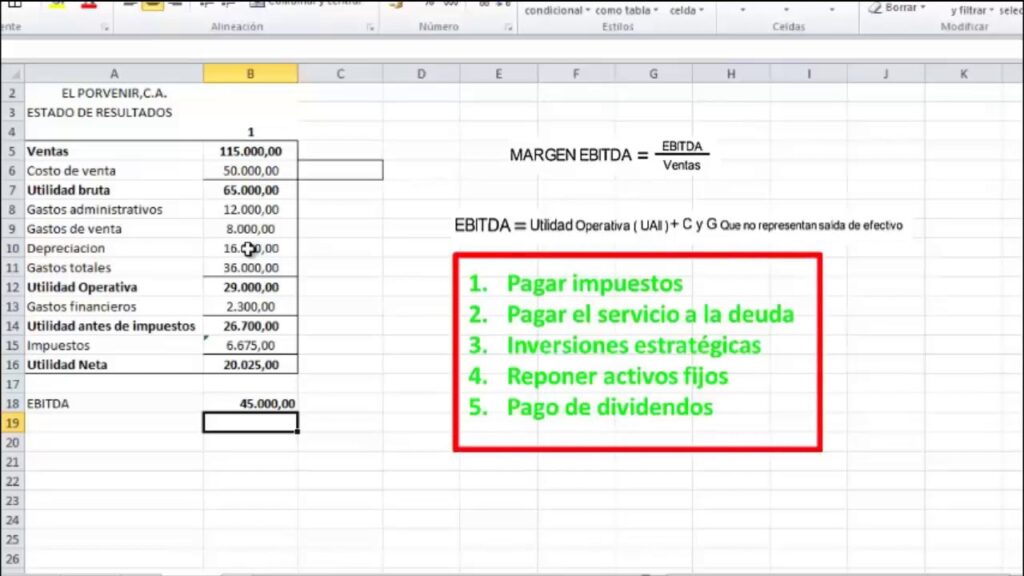Screen dimensions: 1024x576
Task: Select the column B header
Action: click(x=250, y=74)
